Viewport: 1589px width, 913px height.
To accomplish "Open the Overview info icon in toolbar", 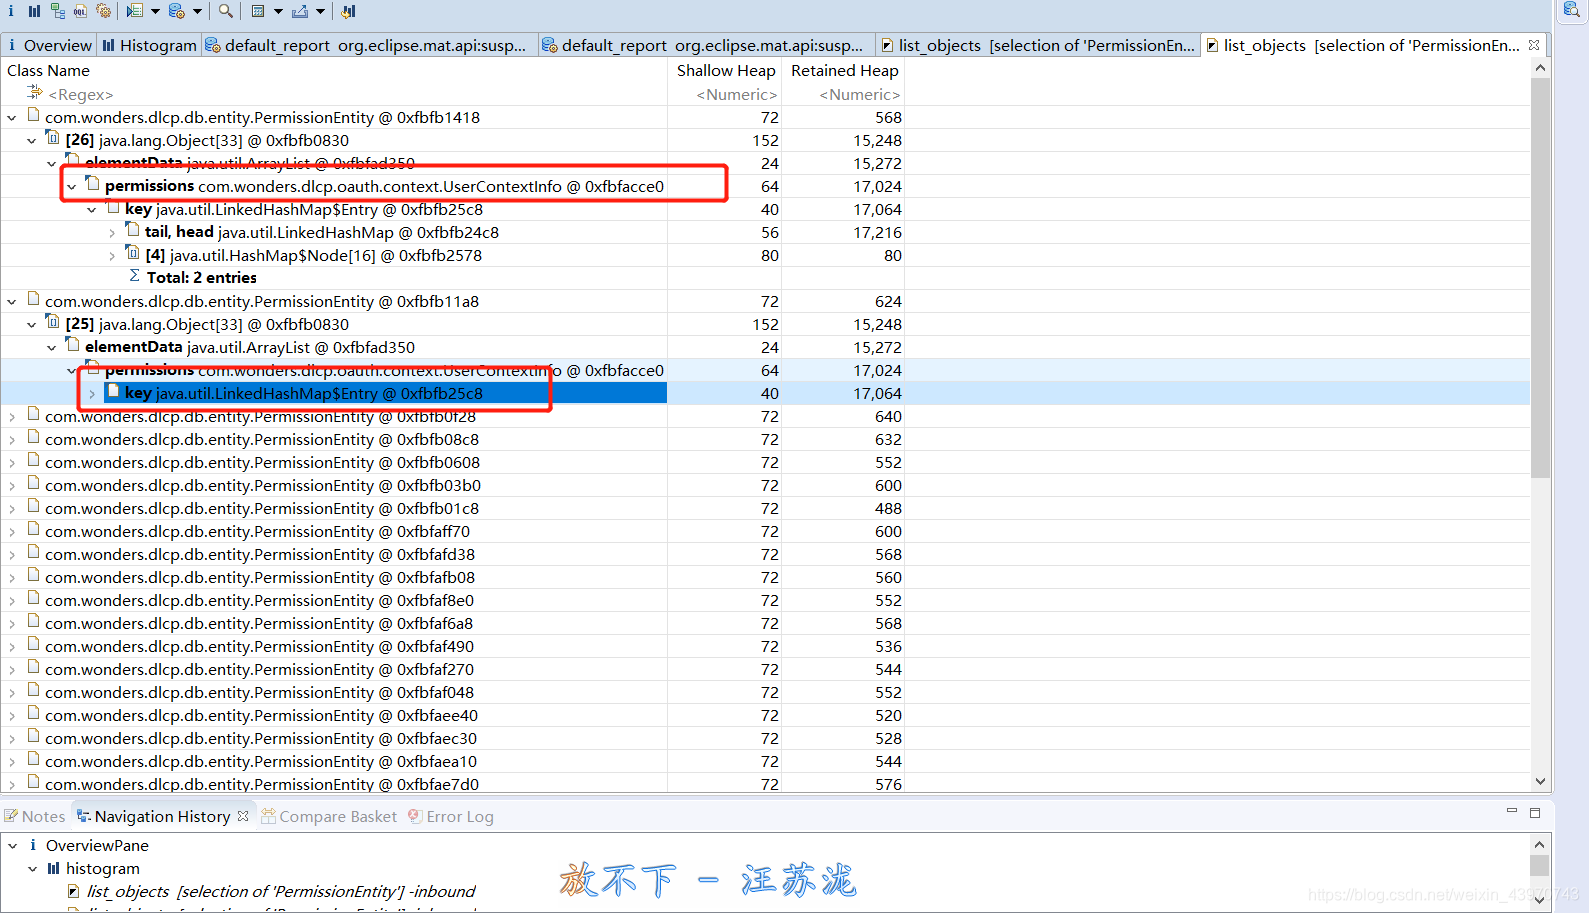I will click(x=11, y=11).
